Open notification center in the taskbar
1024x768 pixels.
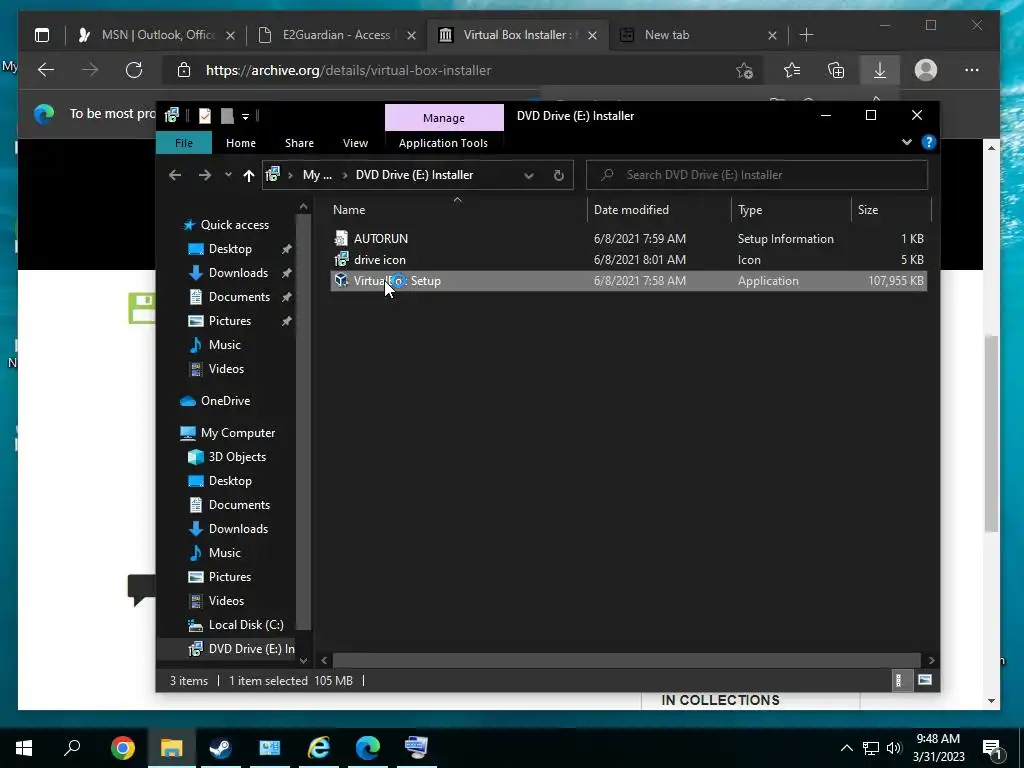[x=993, y=748]
